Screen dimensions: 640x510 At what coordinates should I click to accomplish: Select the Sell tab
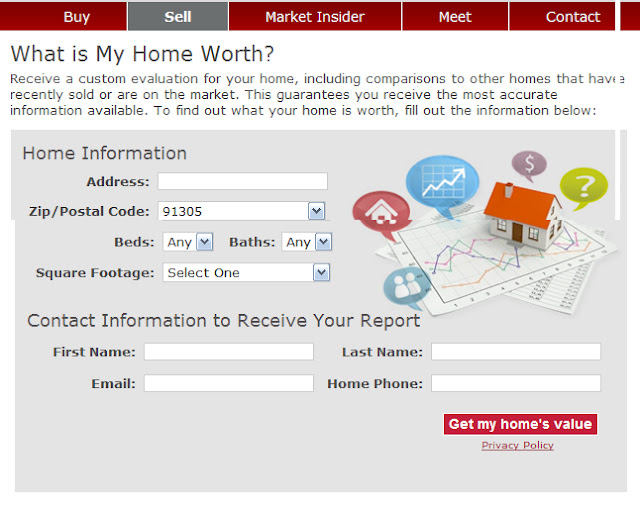[x=178, y=16]
